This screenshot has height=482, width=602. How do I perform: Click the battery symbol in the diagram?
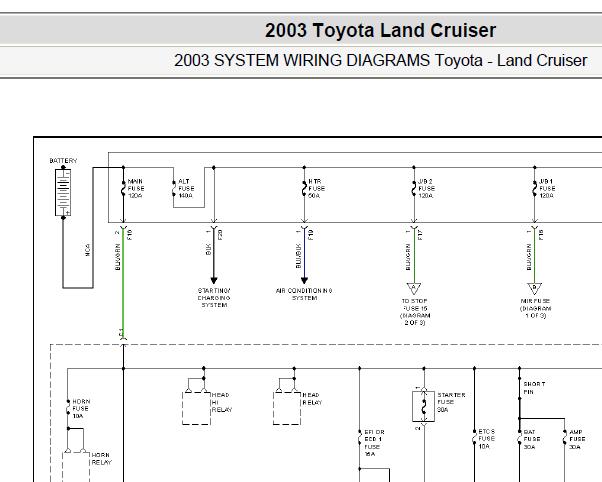[x=63, y=192]
